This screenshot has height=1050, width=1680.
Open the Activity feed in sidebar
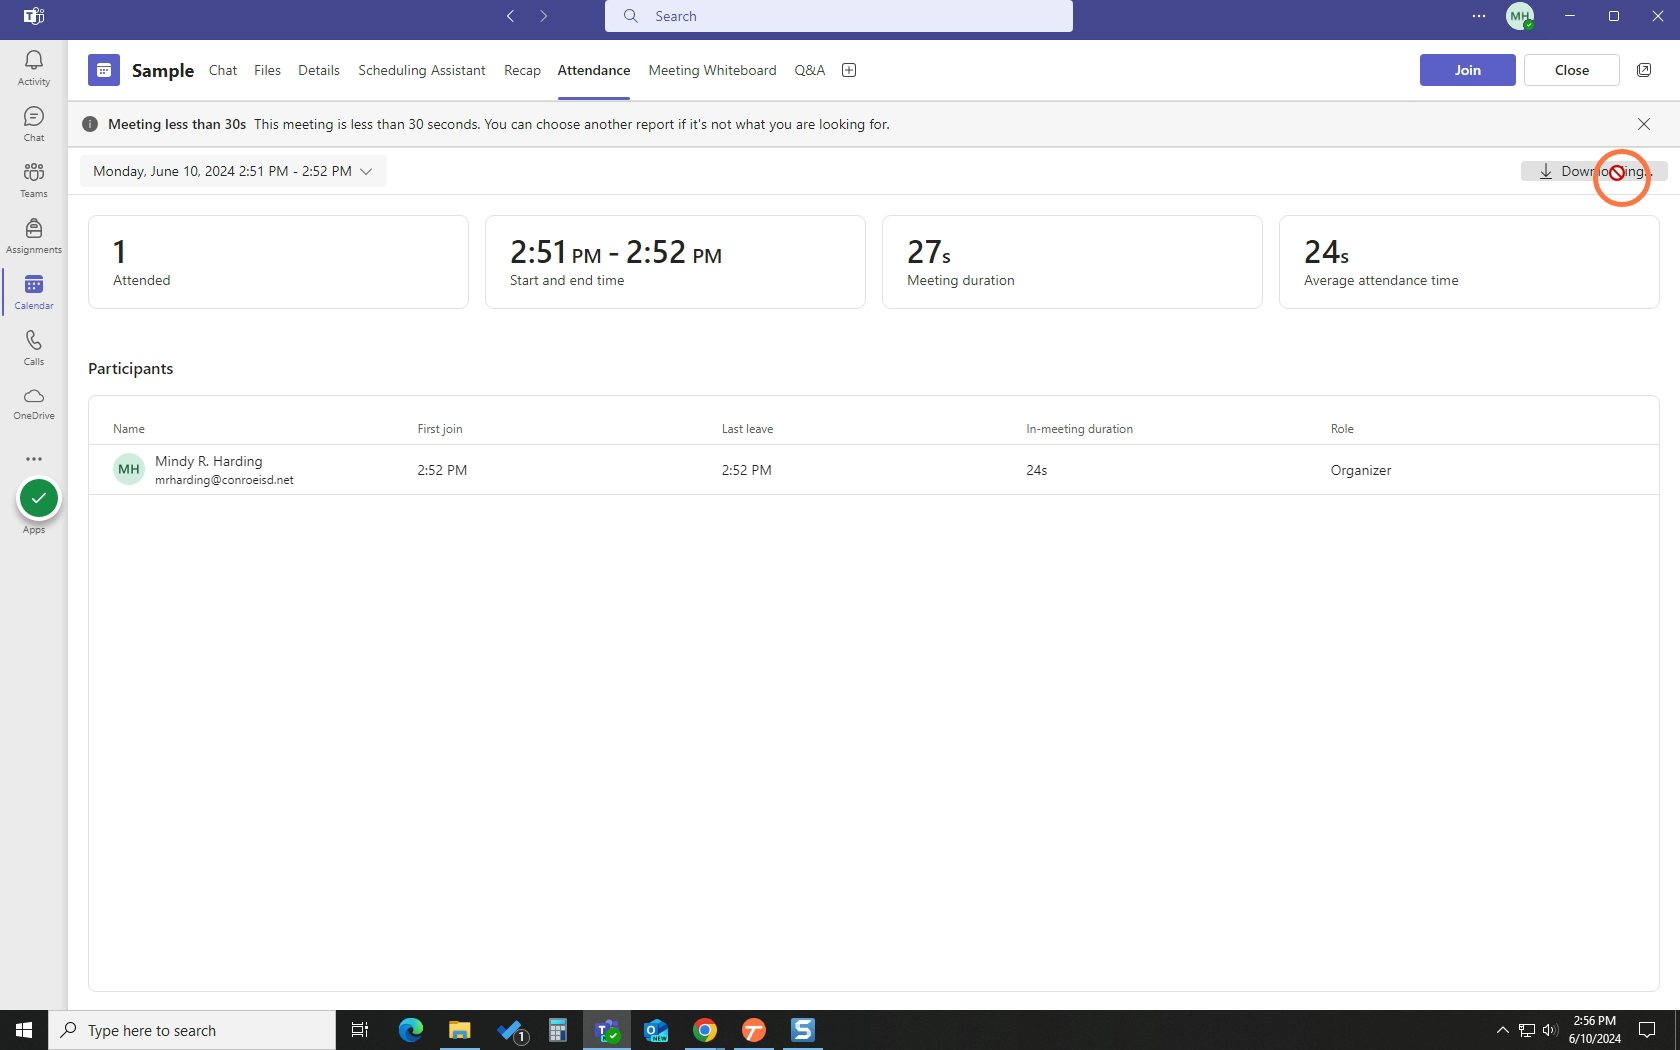(34, 68)
